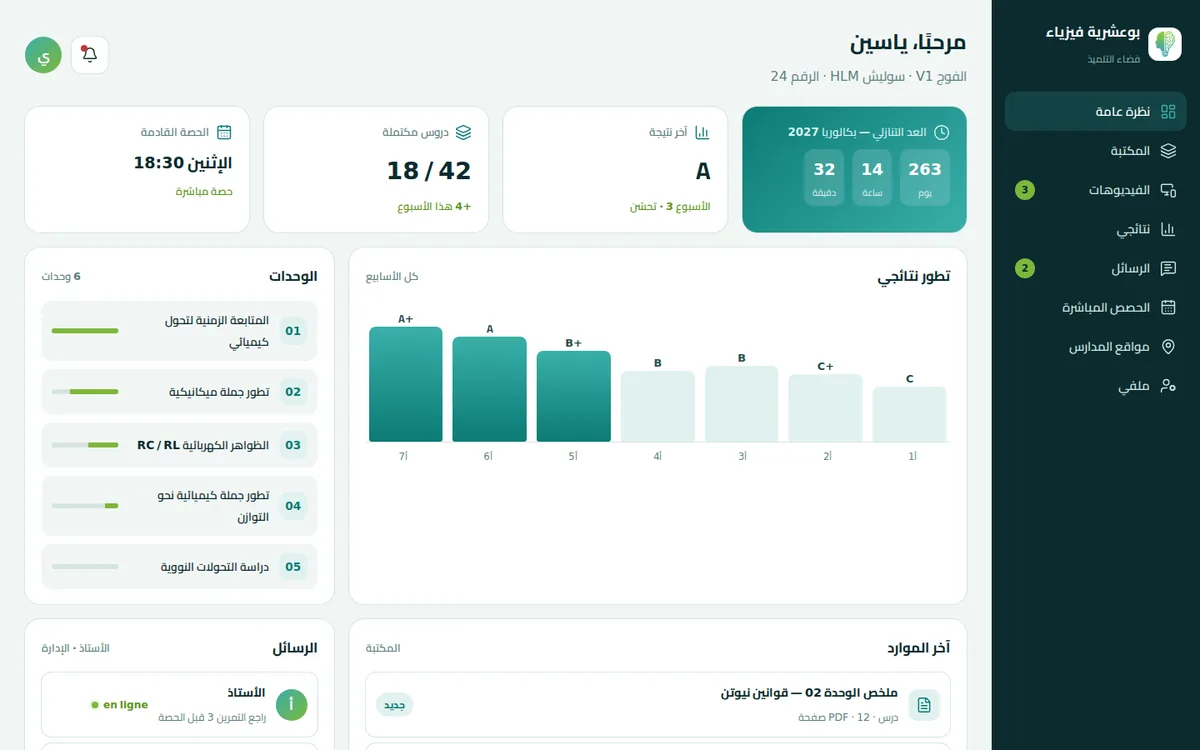Click the دروس مكتملة layers icon
1200x750 pixels.
(x=464, y=132)
